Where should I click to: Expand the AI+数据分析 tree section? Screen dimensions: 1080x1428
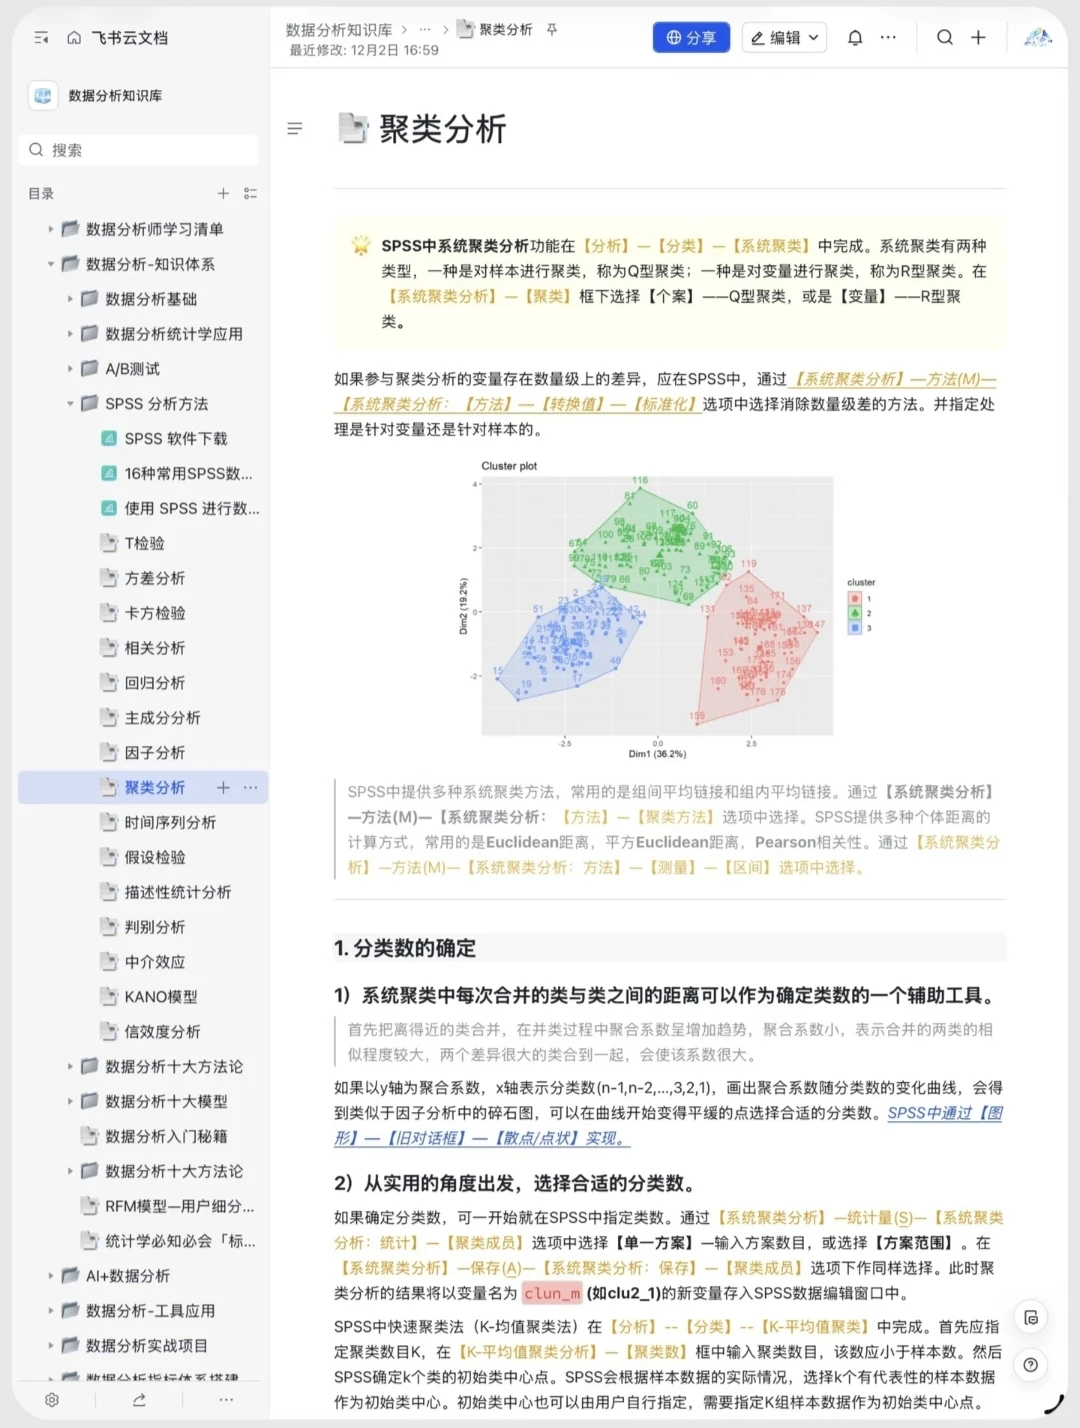[51, 1275]
